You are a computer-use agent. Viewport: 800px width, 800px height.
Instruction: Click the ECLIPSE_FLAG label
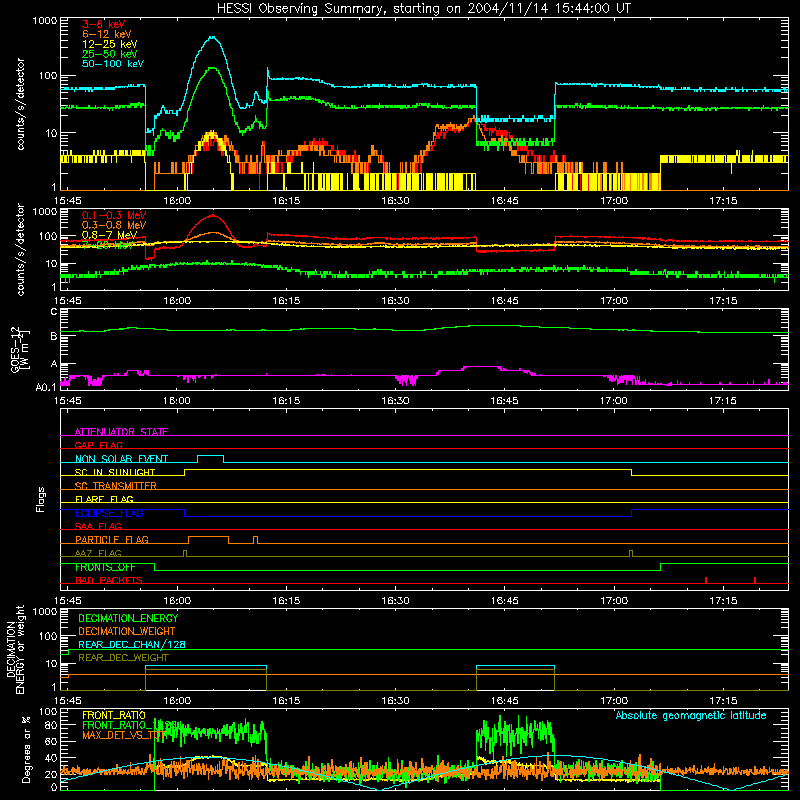(109, 513)
